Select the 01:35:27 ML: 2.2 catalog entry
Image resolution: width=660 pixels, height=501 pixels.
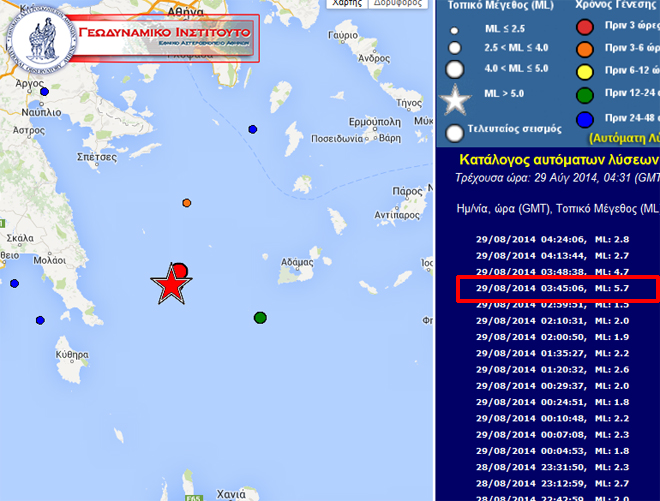[x=552, y=353]
